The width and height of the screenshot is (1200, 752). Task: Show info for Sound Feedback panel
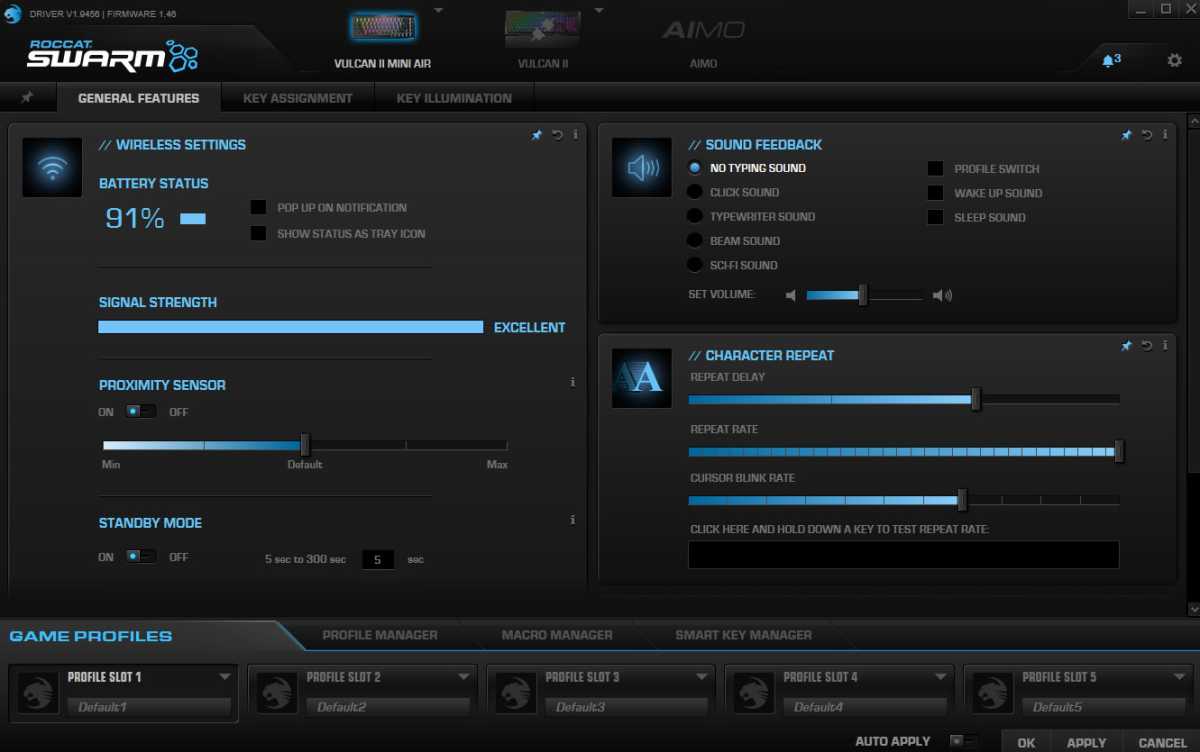click(x=1166, y=135)
